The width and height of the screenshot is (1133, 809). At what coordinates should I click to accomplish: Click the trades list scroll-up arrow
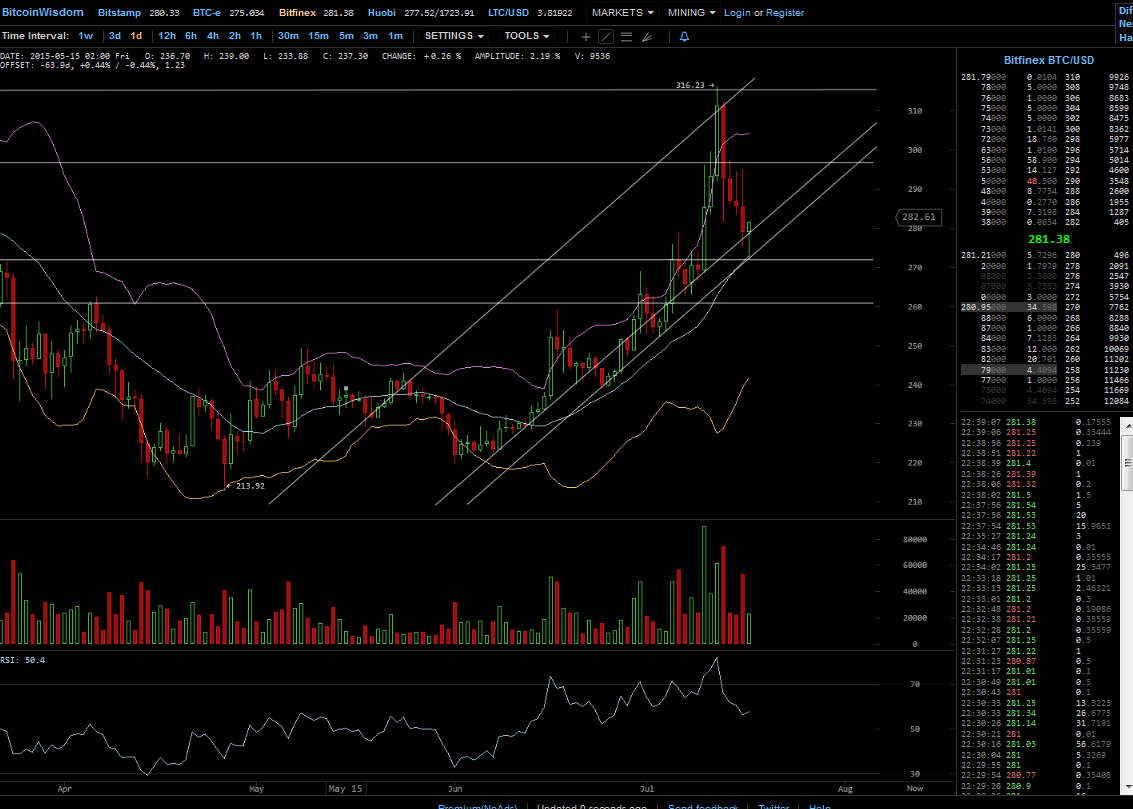[1126, 426]
